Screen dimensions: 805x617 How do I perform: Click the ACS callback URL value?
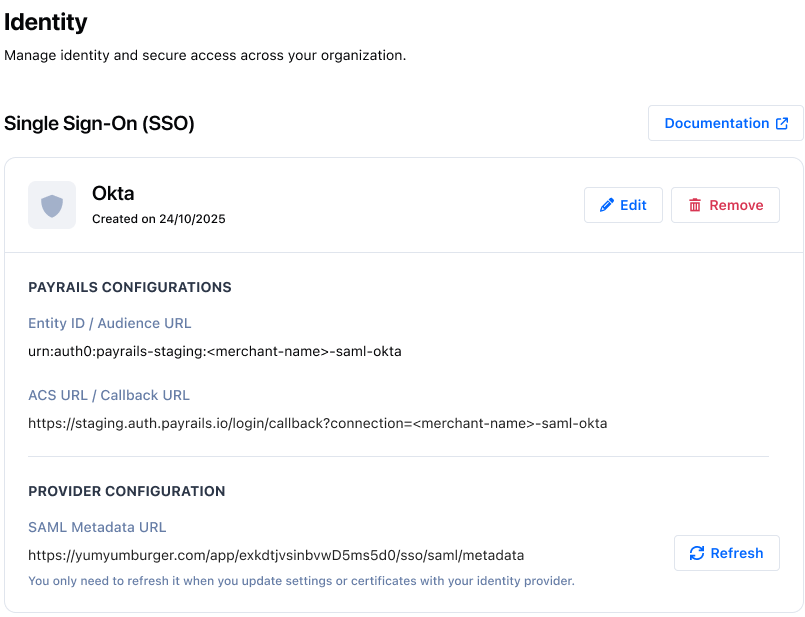point(317,423)
